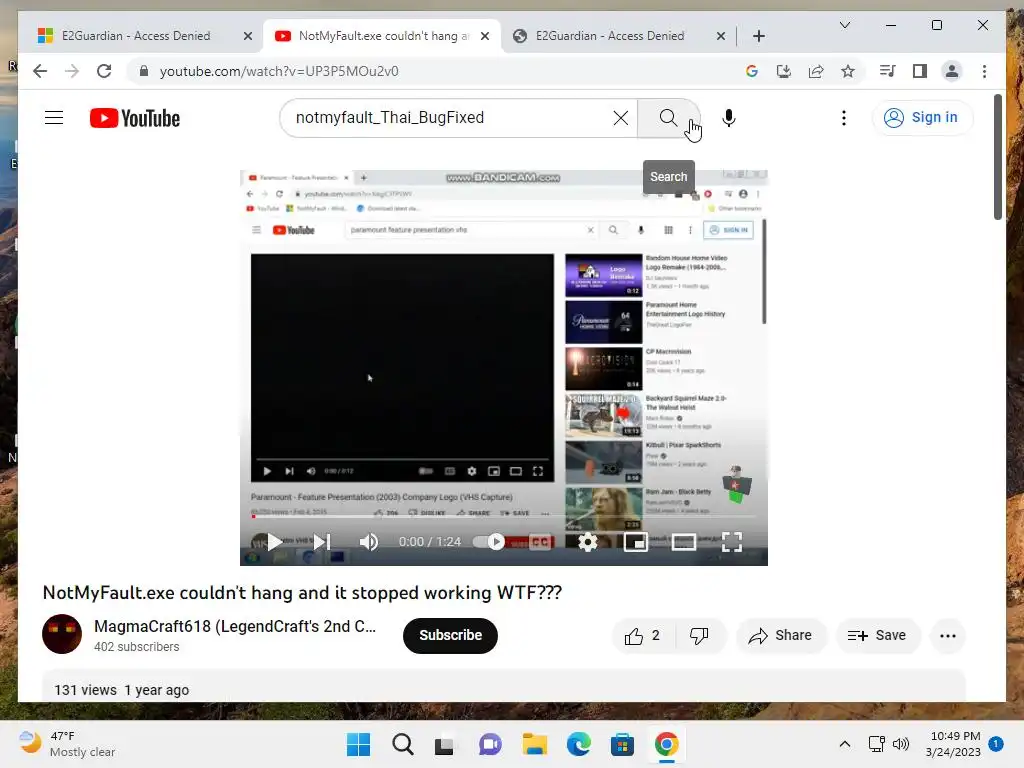Screen dimensions: 1024x768
Task: Show hidden system tray icons
Action: click(844, 744)
